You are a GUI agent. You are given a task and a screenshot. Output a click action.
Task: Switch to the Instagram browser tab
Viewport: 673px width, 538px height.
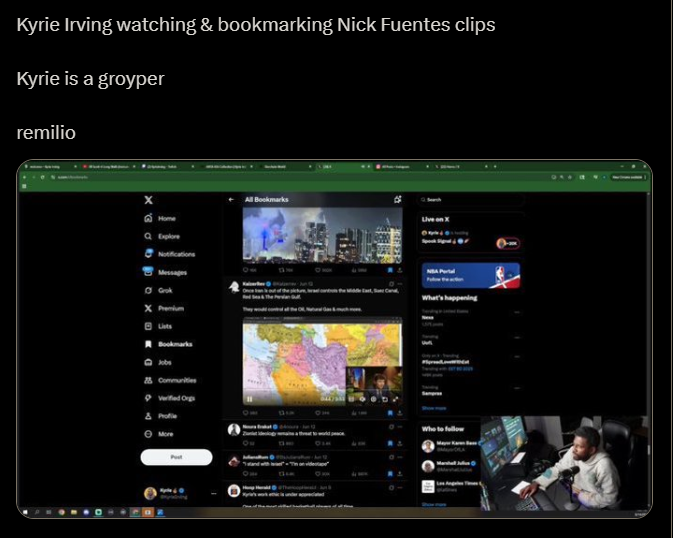point(401,167)
